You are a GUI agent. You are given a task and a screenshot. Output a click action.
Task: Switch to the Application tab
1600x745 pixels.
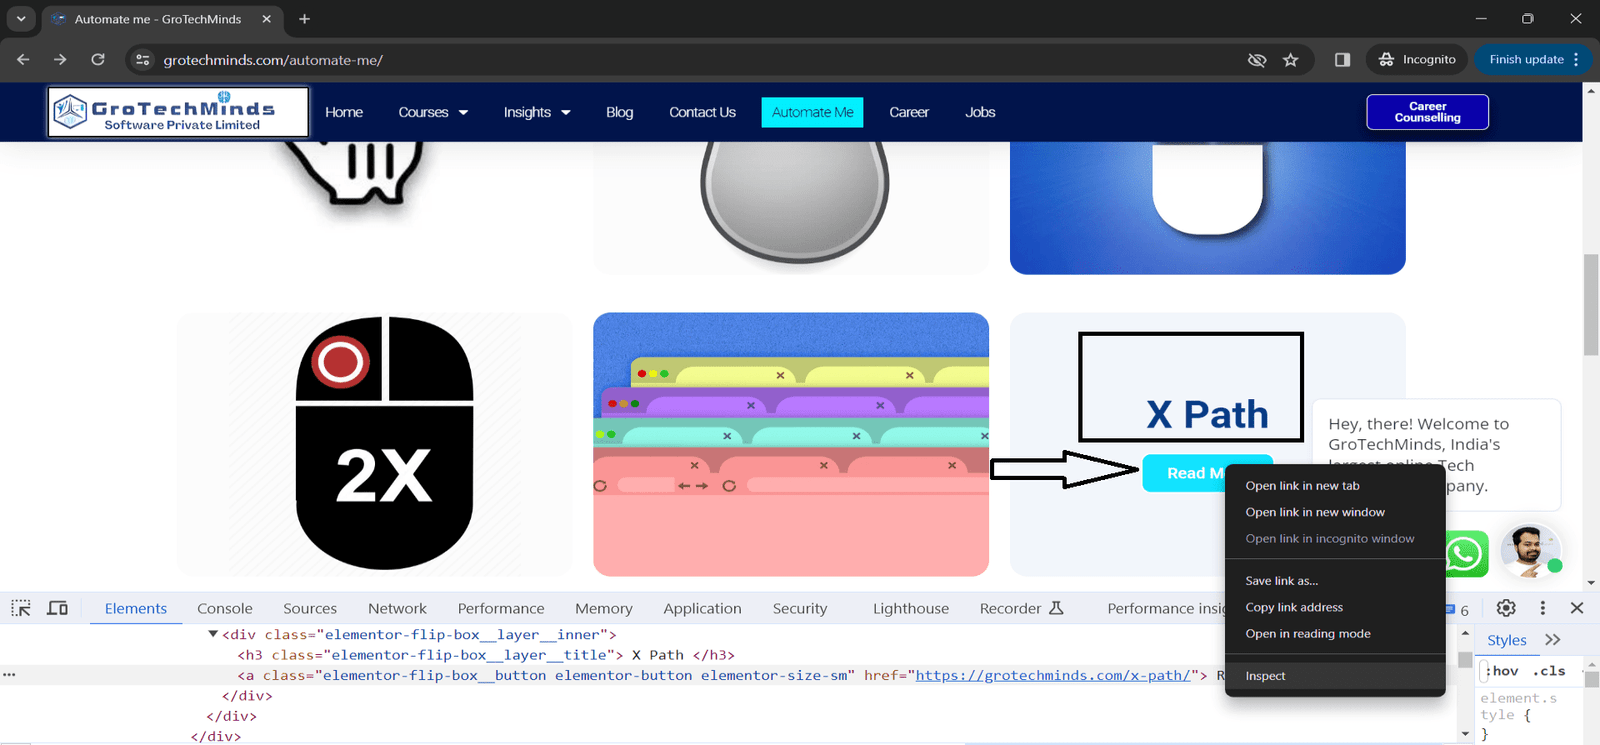[702, 608]
